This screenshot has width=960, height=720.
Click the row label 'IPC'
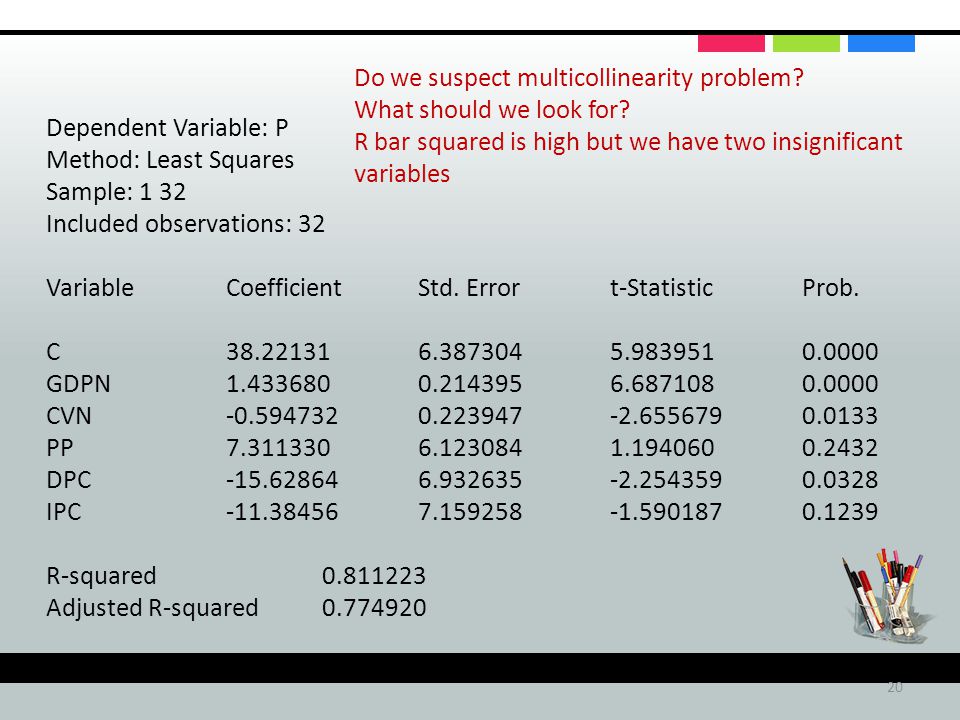pyautogui.click(x=64, y=511)
